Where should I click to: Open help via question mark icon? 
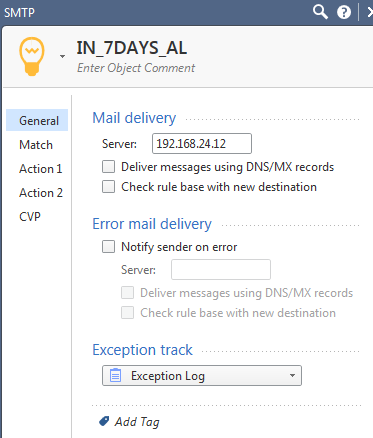pos(344,12)
